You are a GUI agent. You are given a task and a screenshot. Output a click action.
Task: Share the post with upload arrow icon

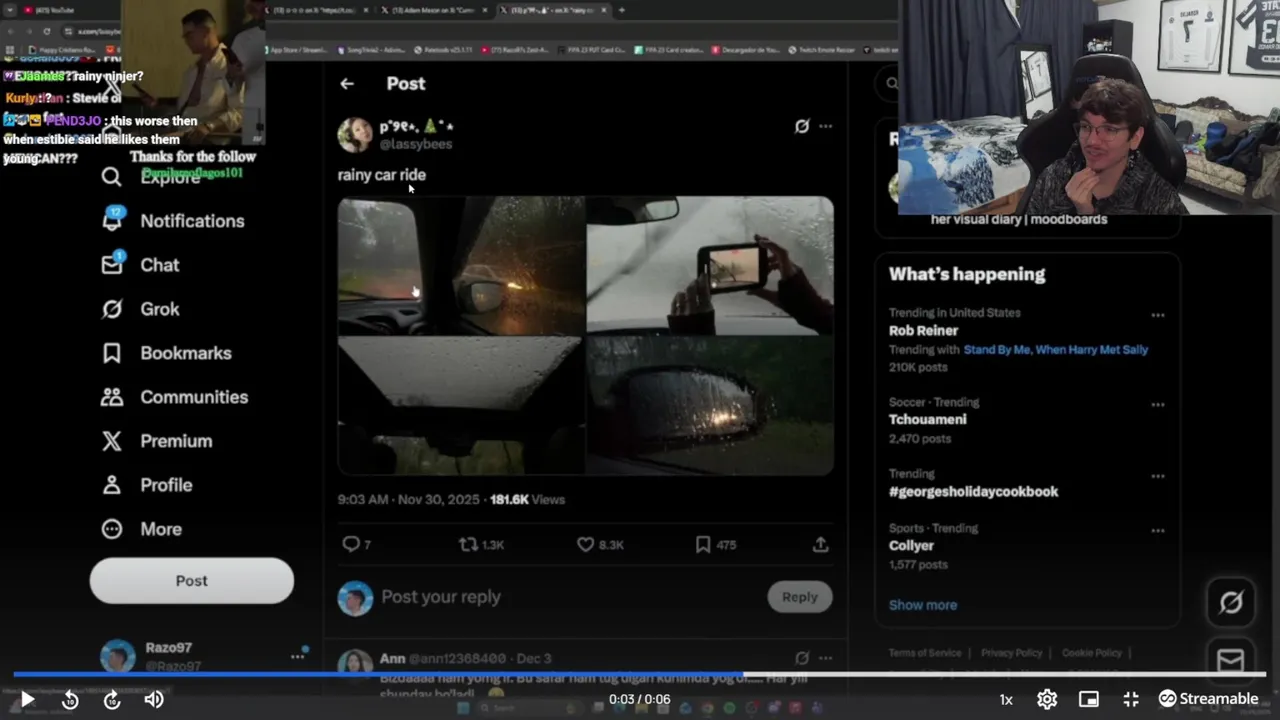pyautogui.click(x=820, y=544)
